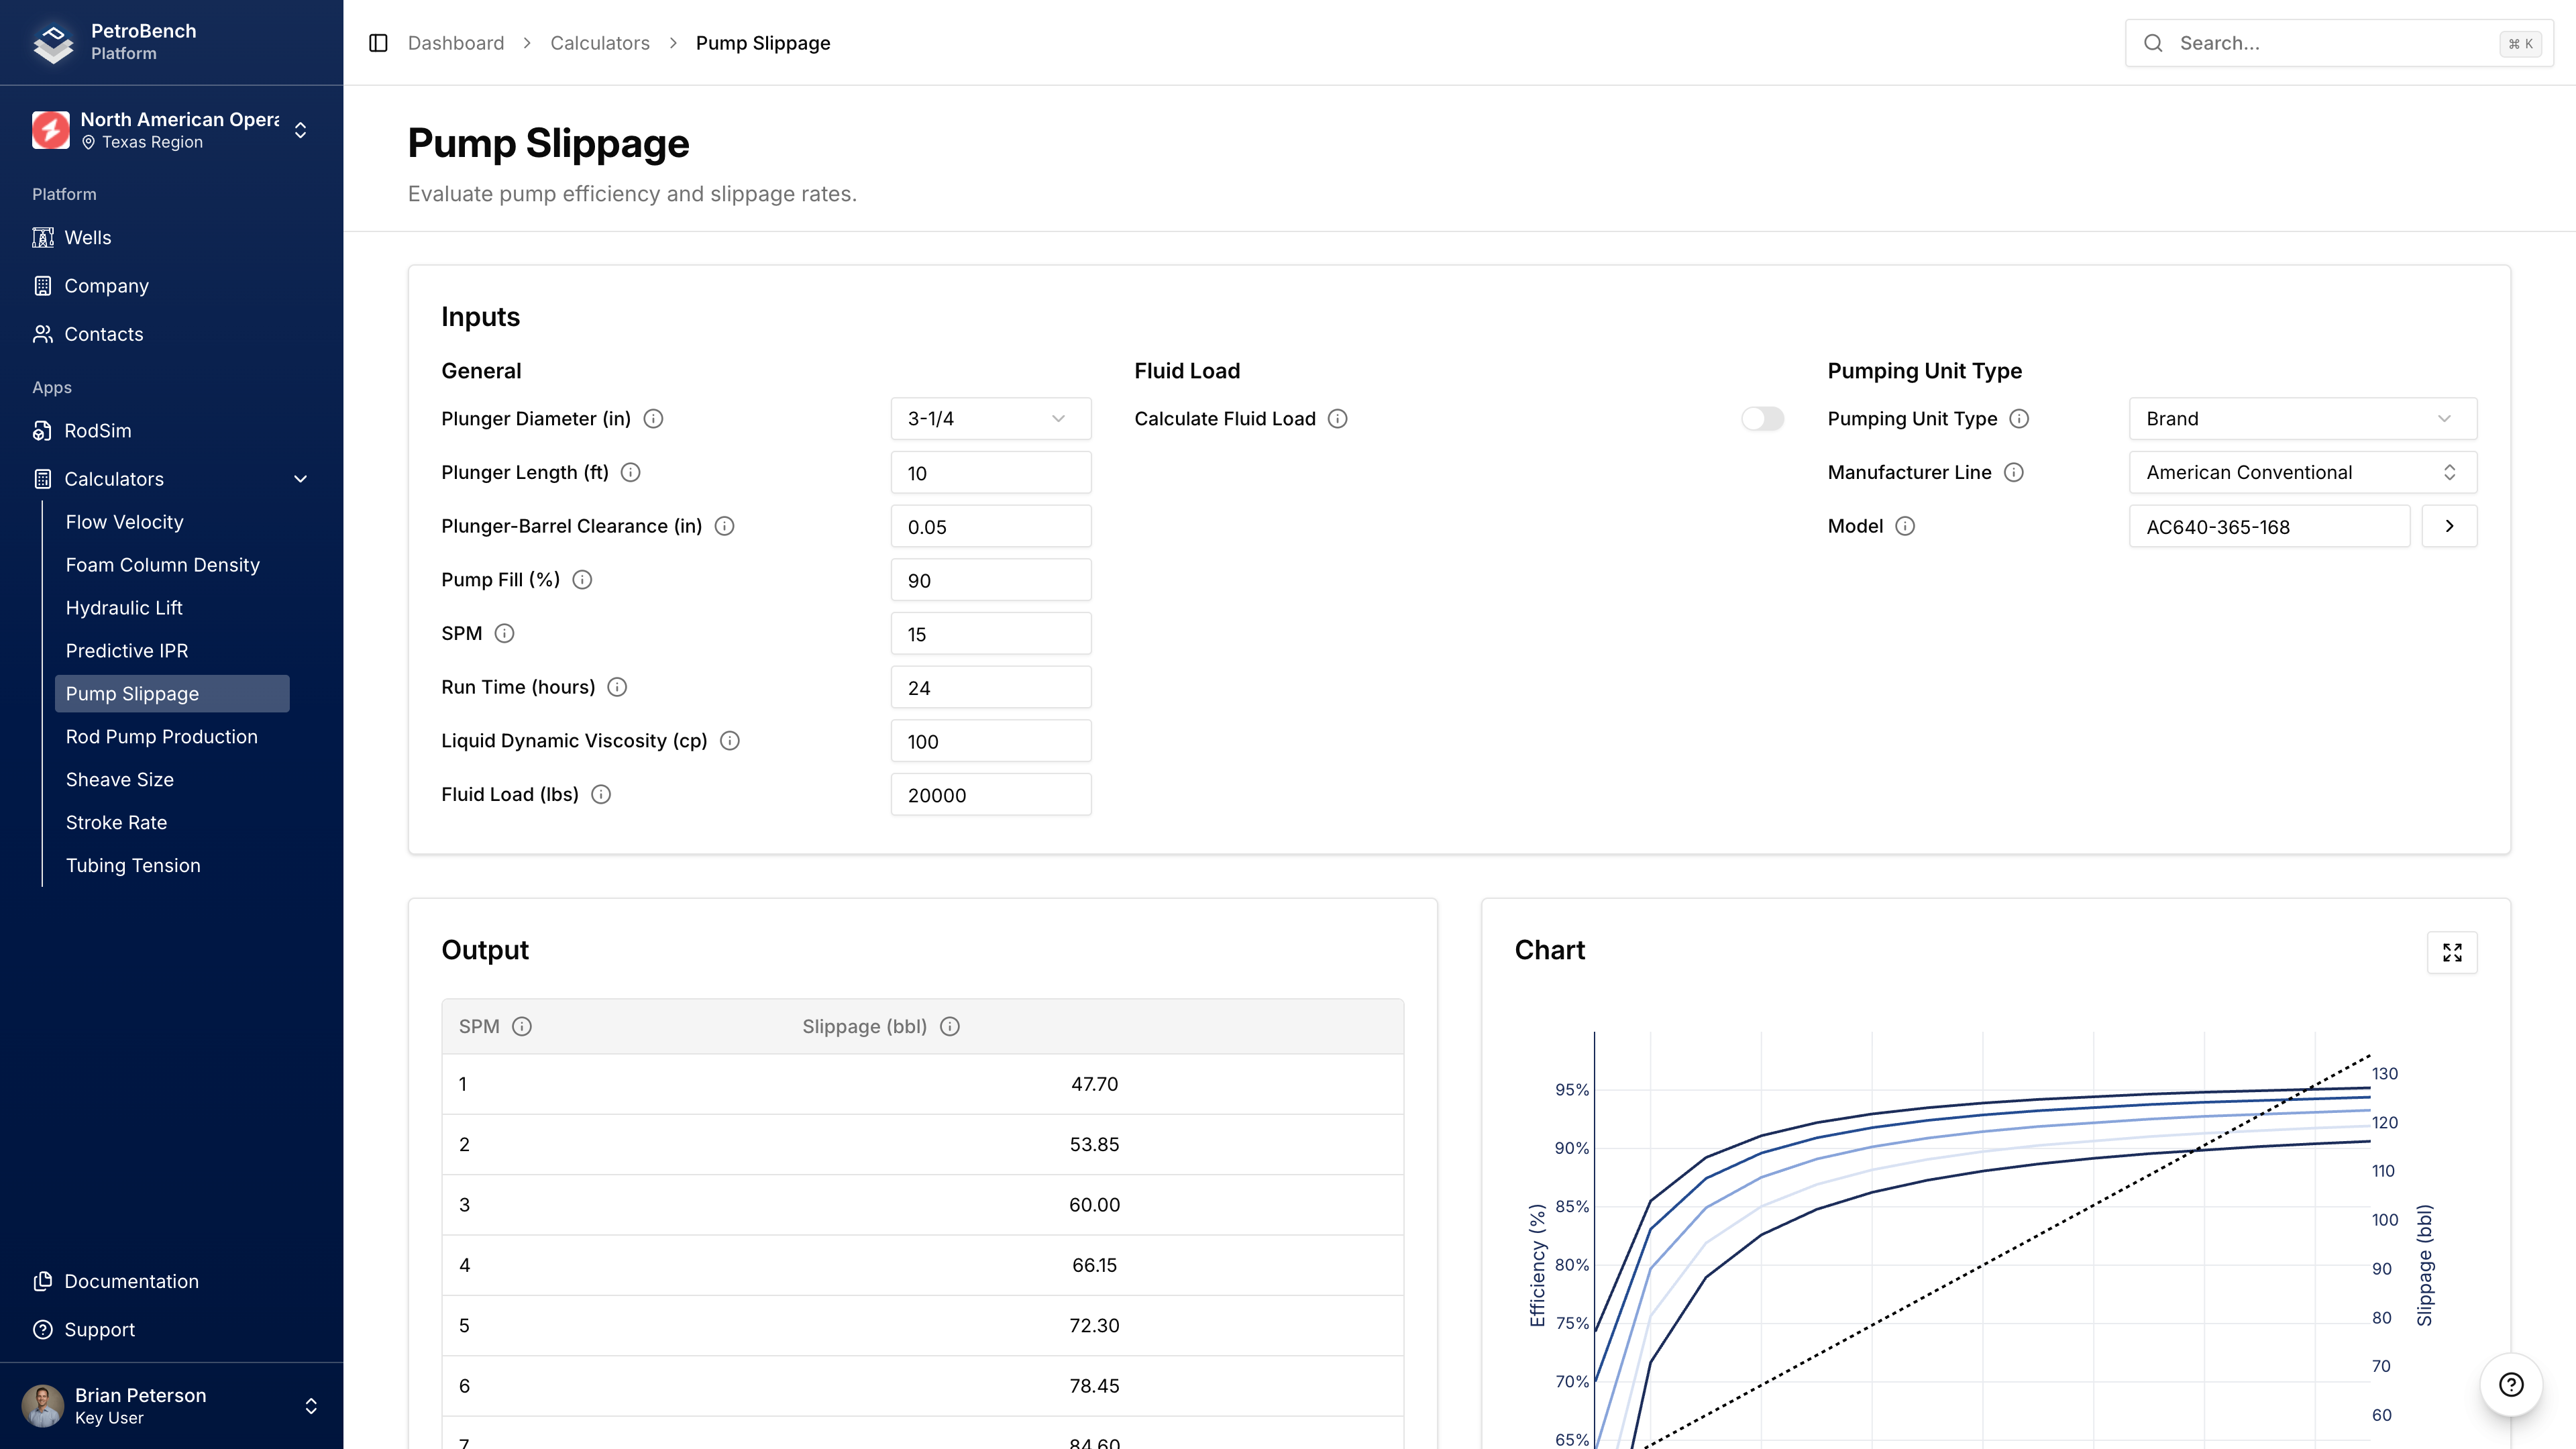
Task: Click the Output expand icon
Action: pos(607,952)
